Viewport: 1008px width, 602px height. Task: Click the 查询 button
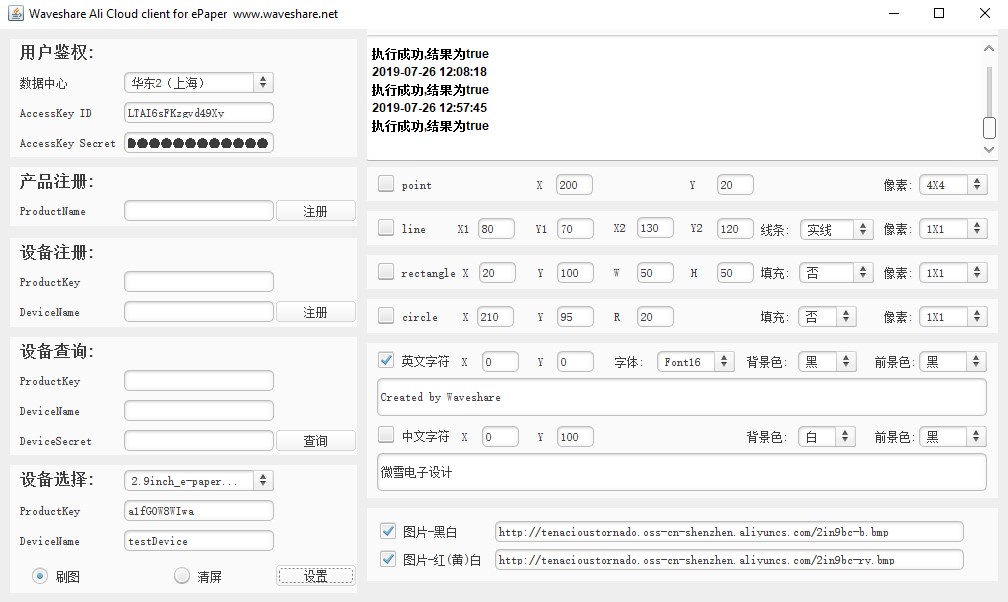point(316,441)
